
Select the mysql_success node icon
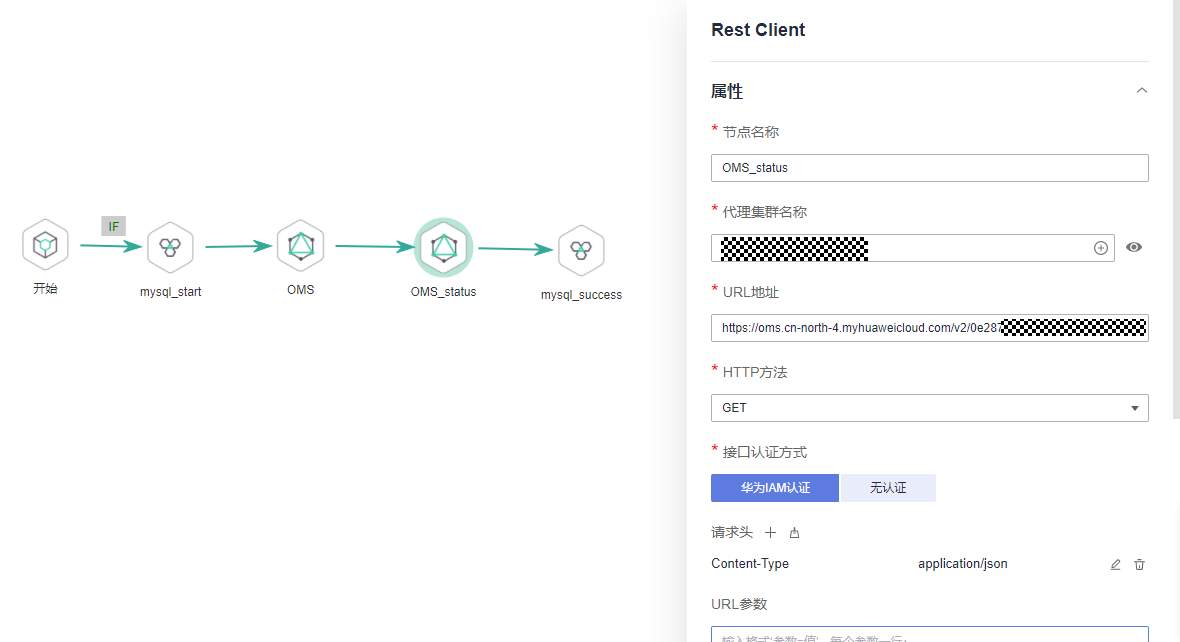(x=581, y=249)
